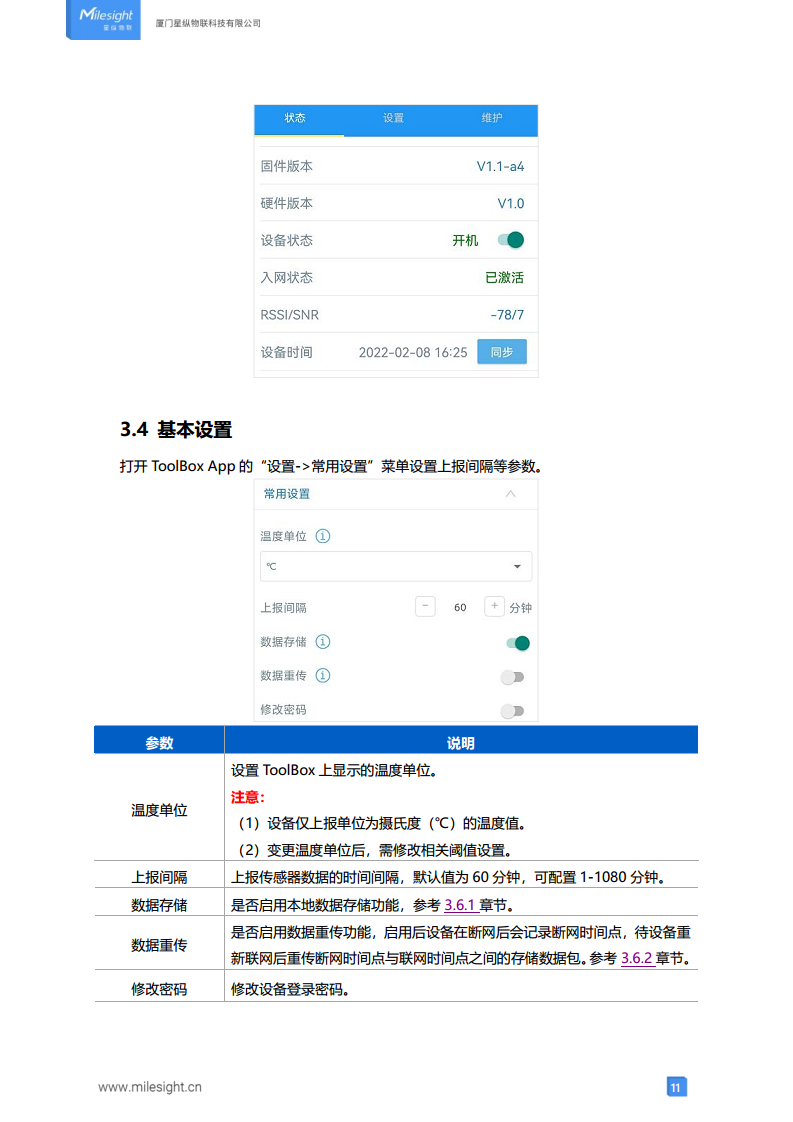The image size is (793, 1122).
Task: Click hardware version value V1.0
Action: coord(511,204)
